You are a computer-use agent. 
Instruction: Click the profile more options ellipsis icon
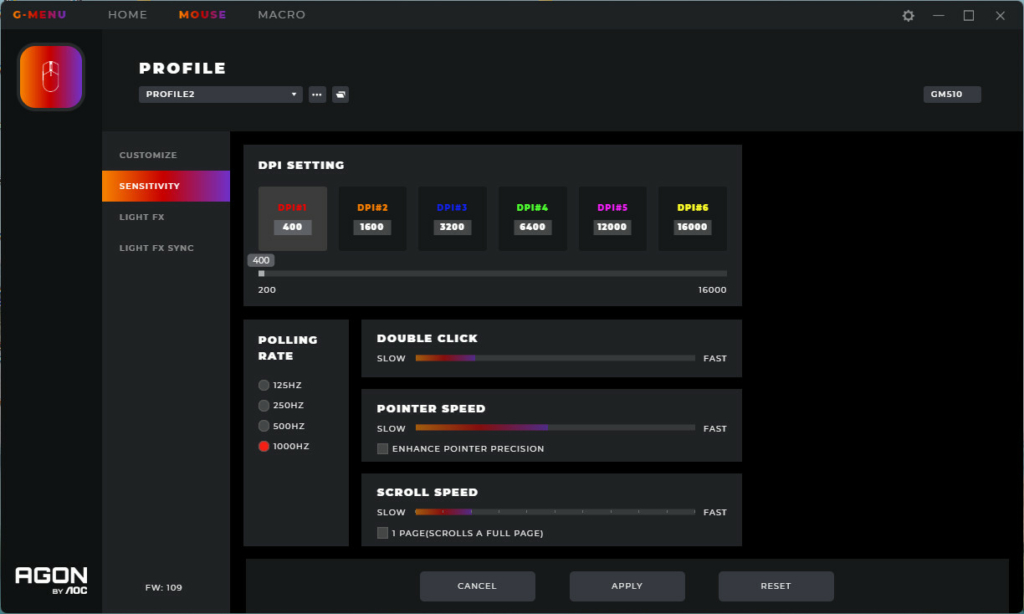317,95
